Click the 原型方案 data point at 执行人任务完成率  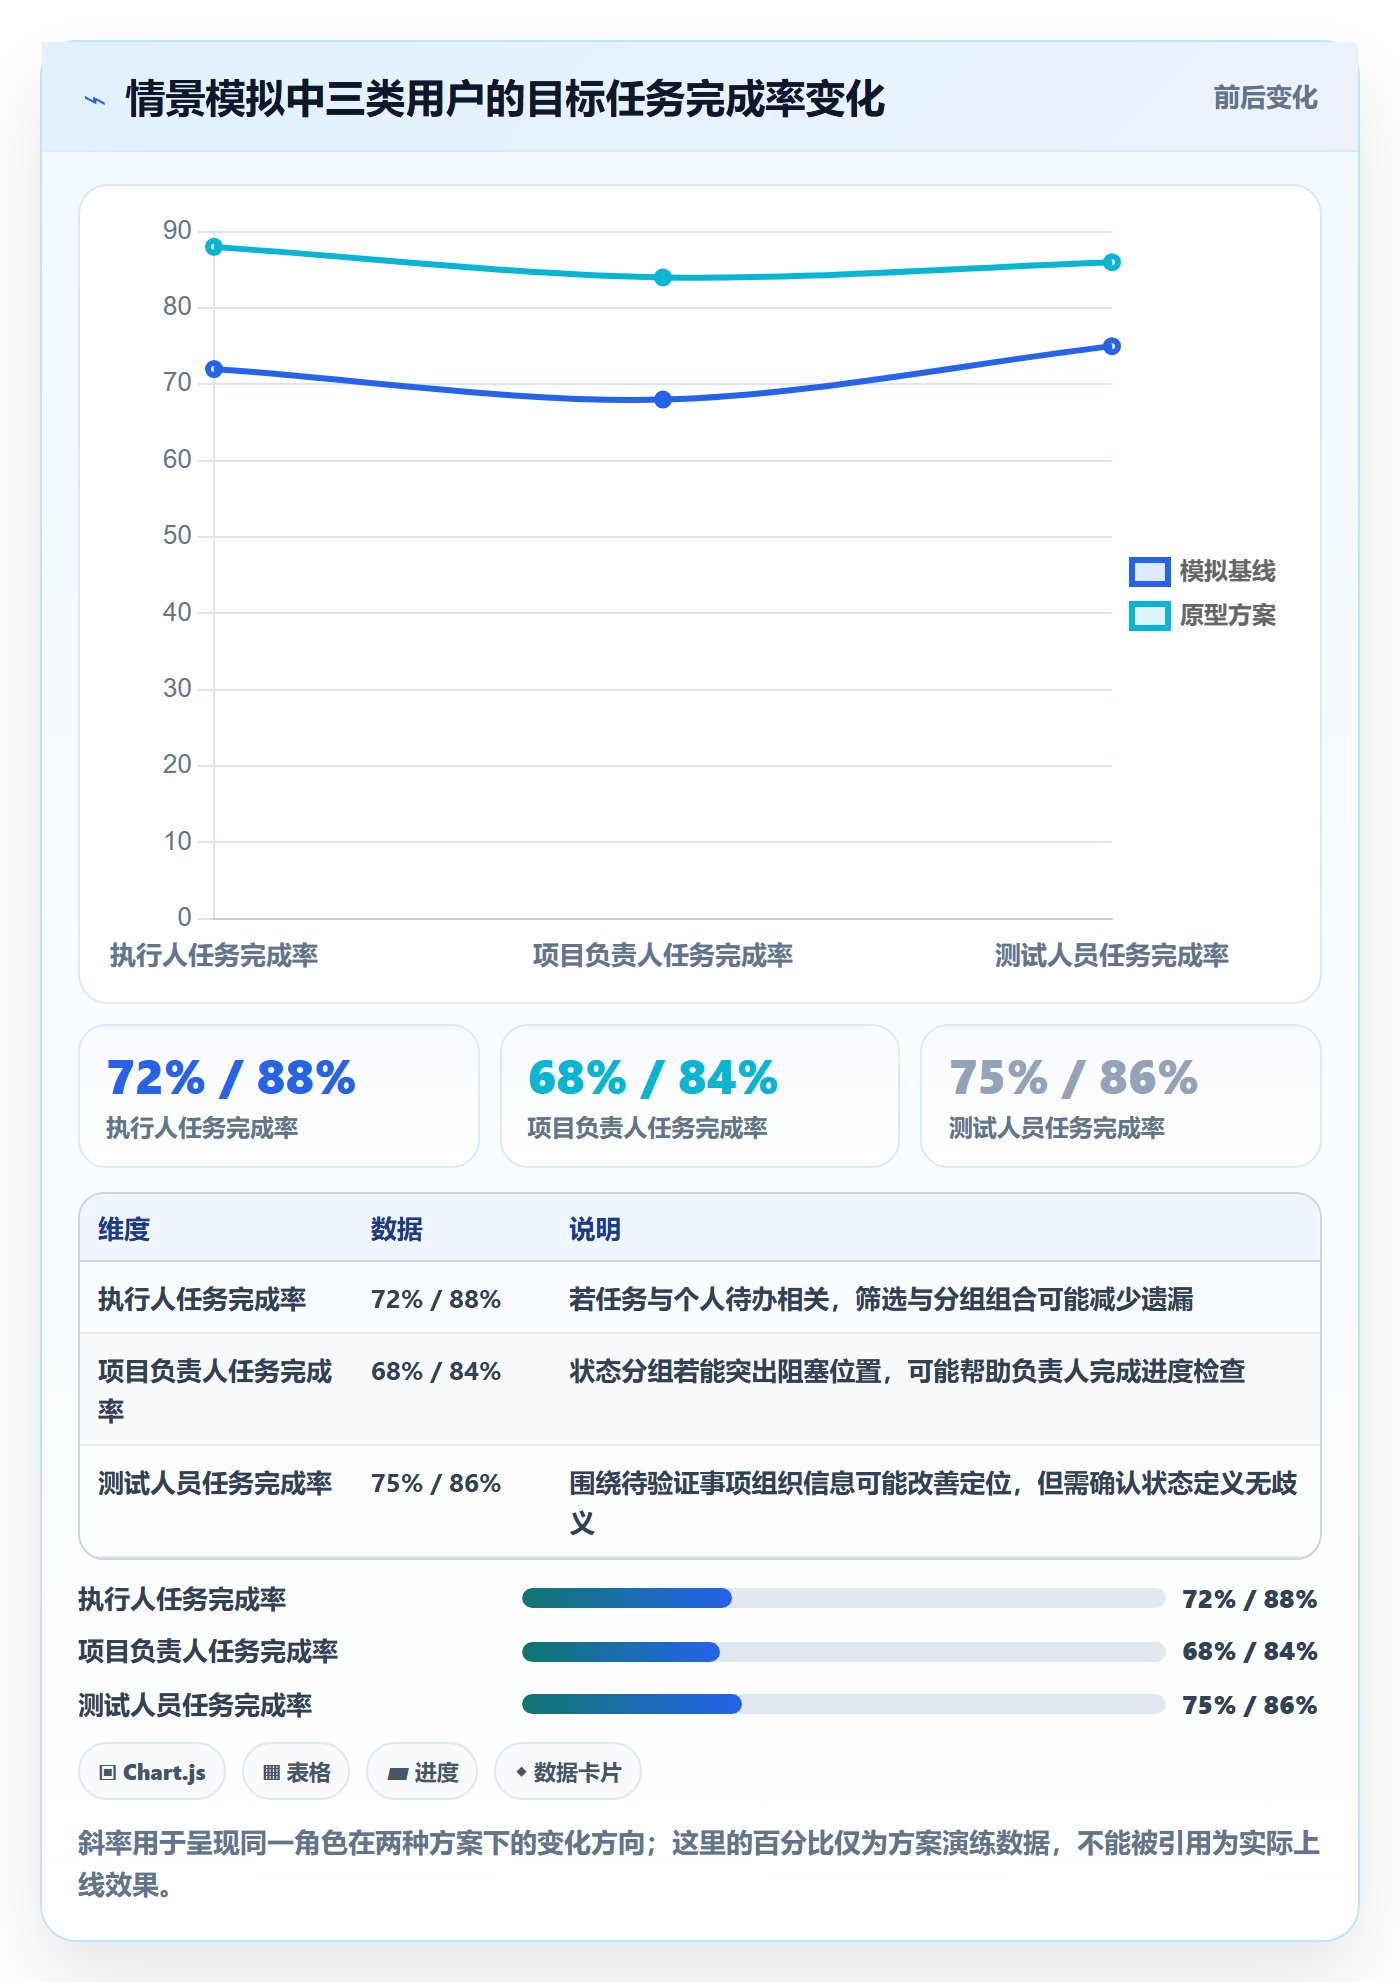tap(214, 247)
